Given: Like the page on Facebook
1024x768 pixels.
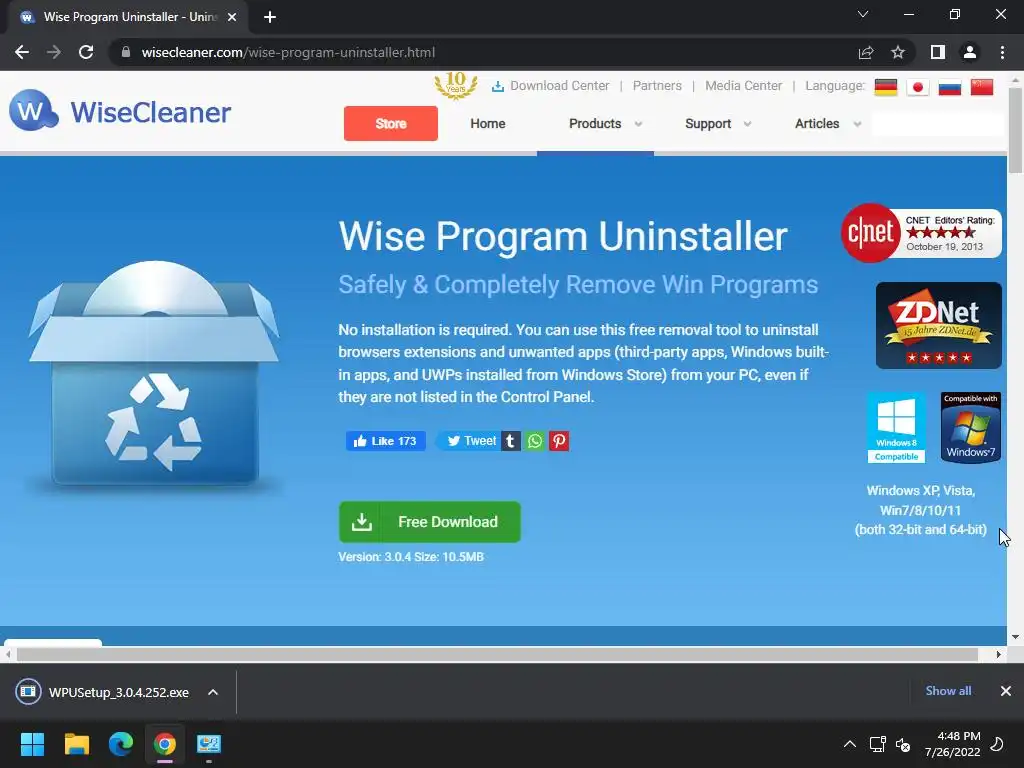Looking at the screenshot, I should (385, 441).
